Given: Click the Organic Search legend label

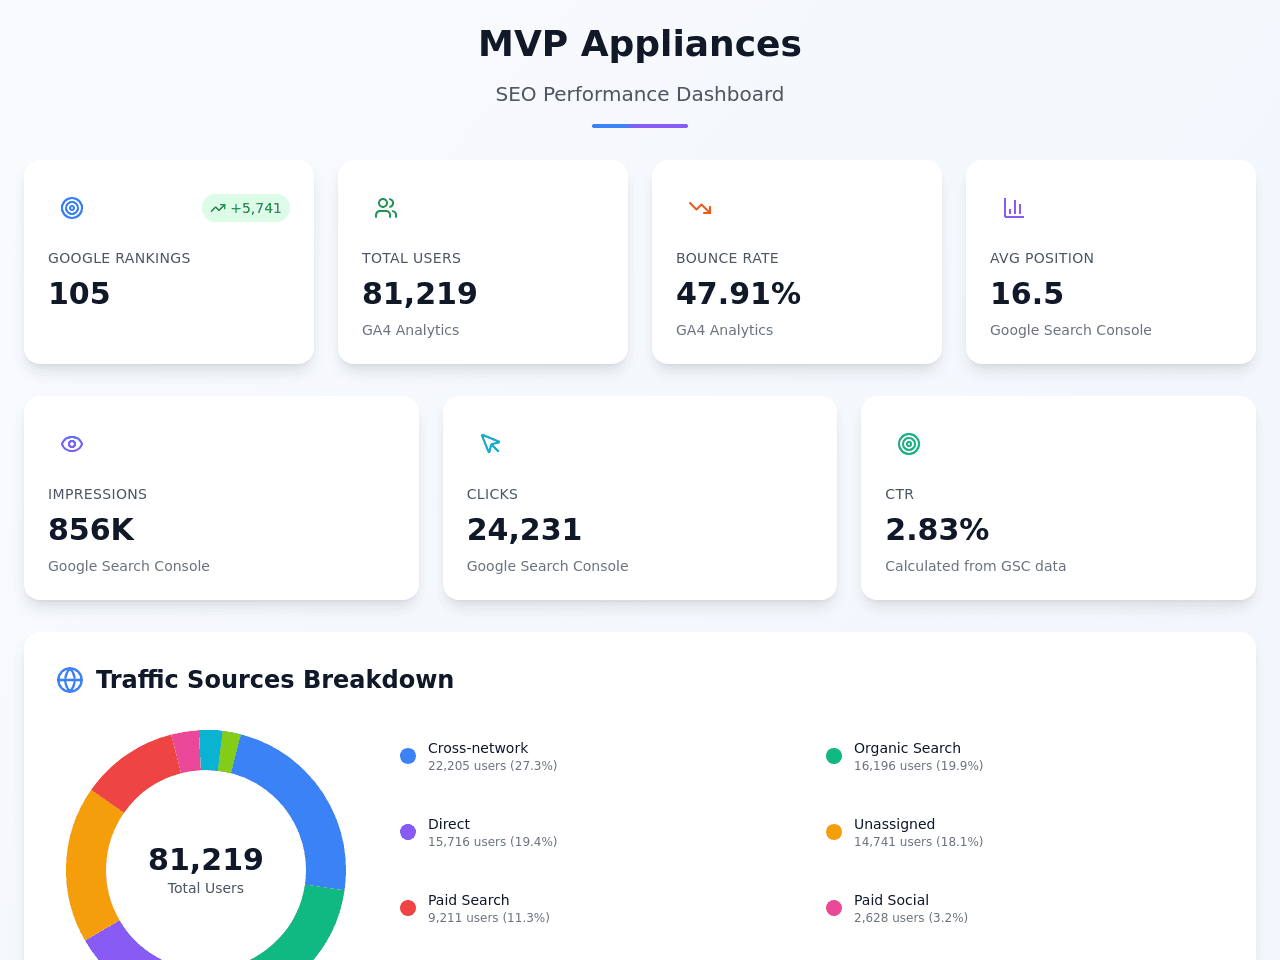Looking at the screenshot, I should (x=907, y=748).
